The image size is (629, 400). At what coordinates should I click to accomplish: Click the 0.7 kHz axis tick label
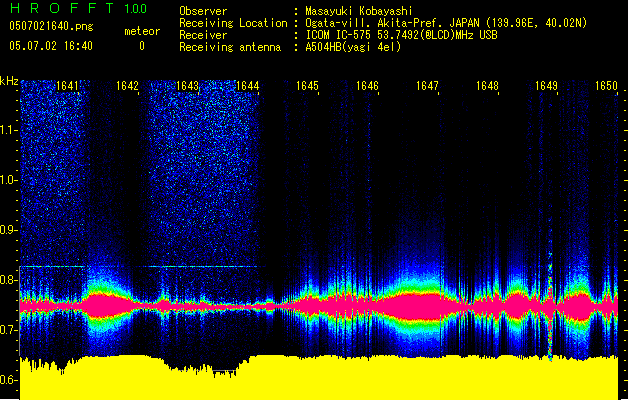(7, 330)
